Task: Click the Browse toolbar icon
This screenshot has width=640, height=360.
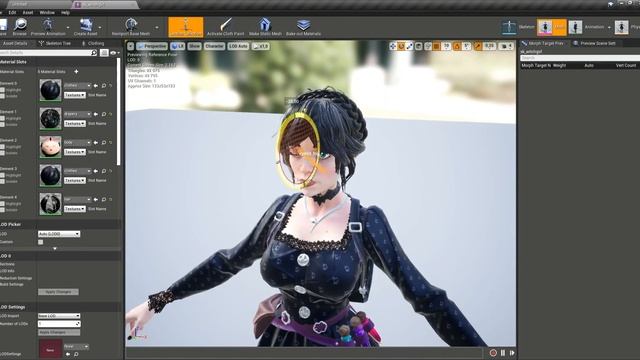Action: [20, 25]
